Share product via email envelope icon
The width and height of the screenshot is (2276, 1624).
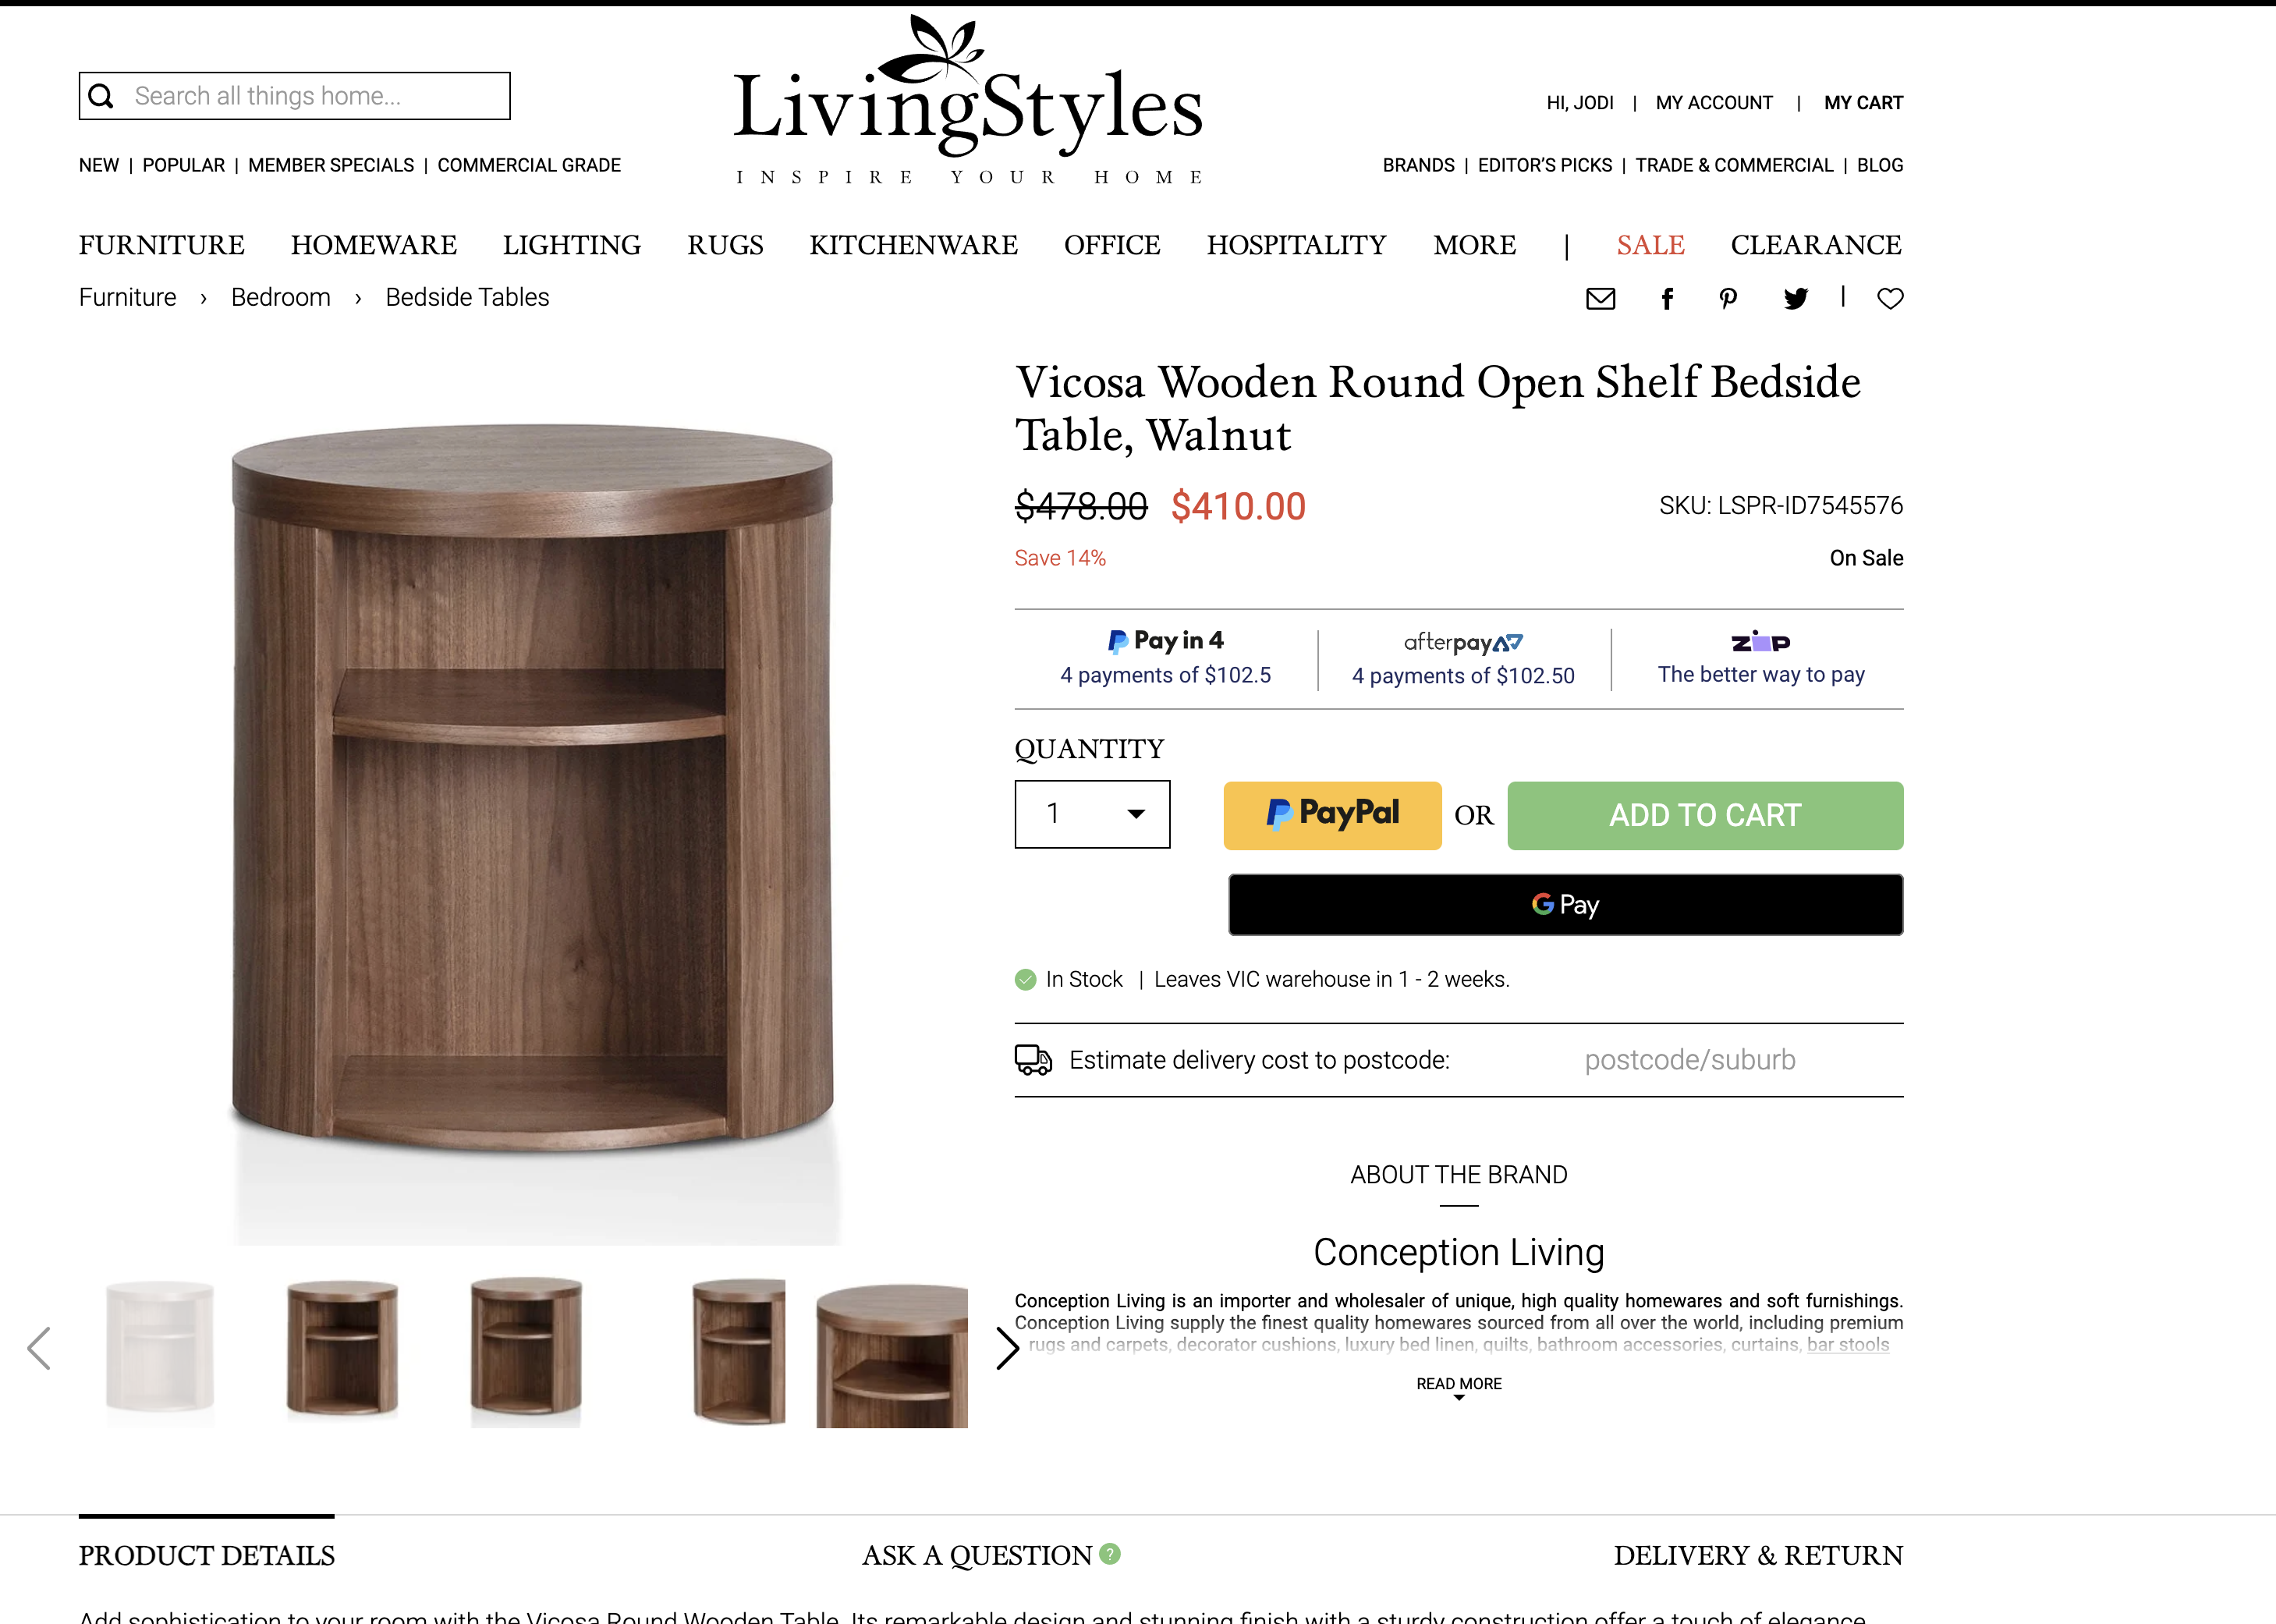1600,299
